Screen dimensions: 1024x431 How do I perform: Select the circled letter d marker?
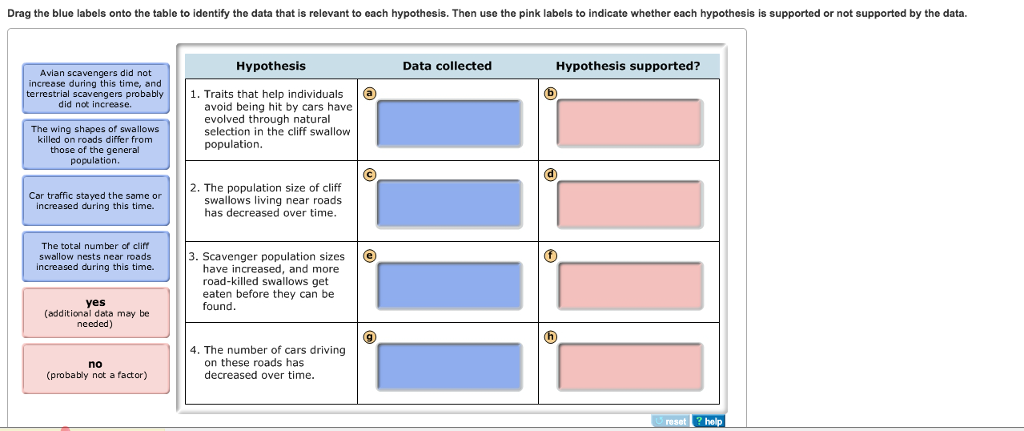click(548, 174)
